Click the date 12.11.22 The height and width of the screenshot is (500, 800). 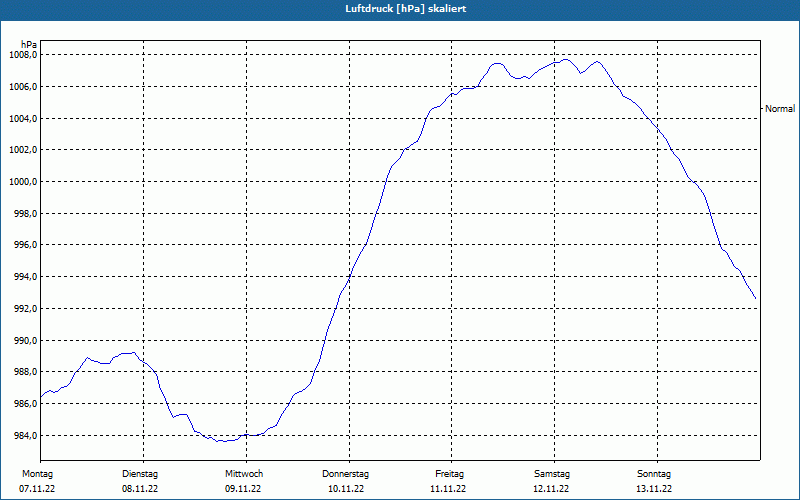pos(551,489)
